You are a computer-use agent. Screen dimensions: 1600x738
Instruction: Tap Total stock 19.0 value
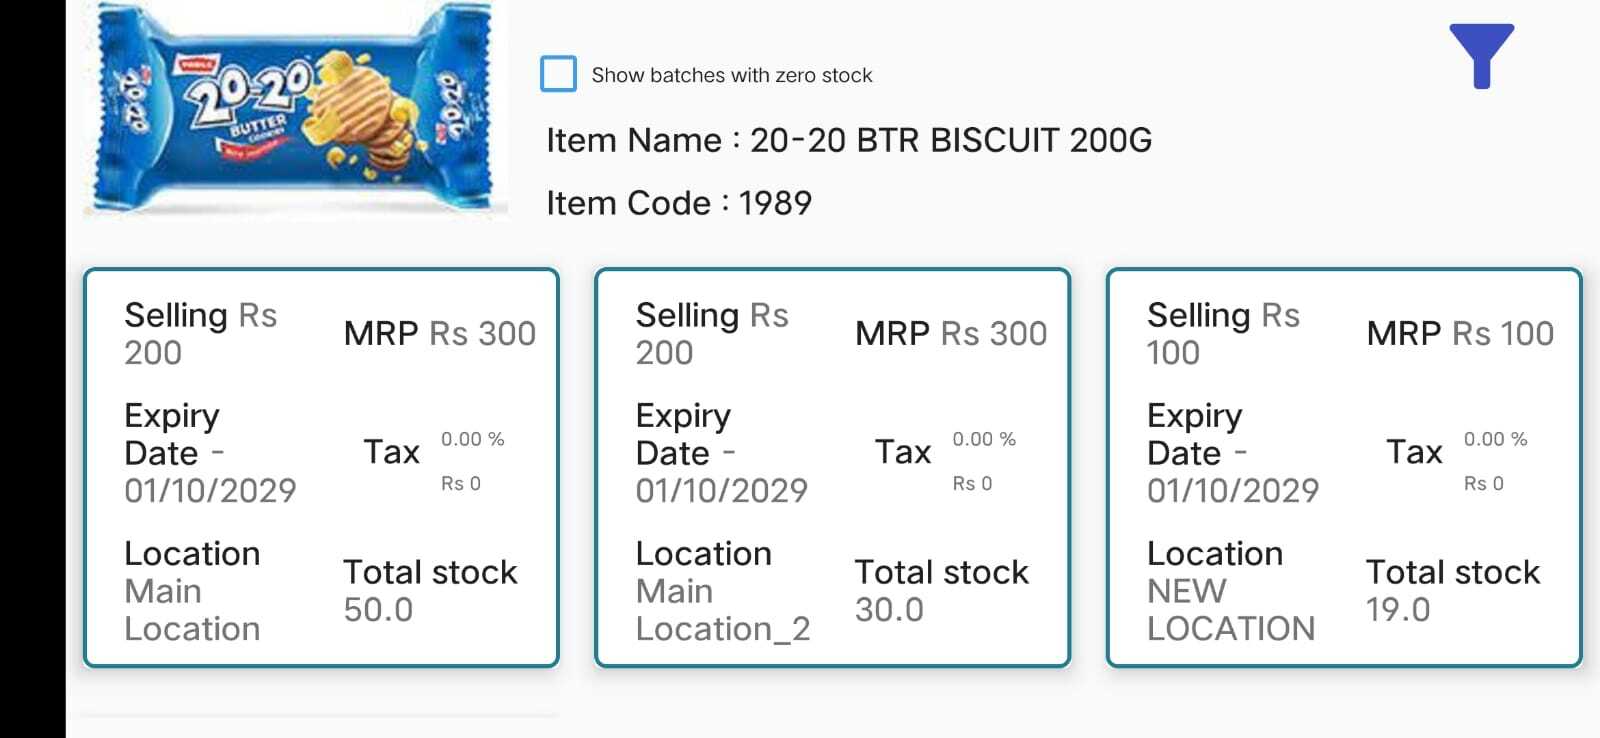[1398, 609]
